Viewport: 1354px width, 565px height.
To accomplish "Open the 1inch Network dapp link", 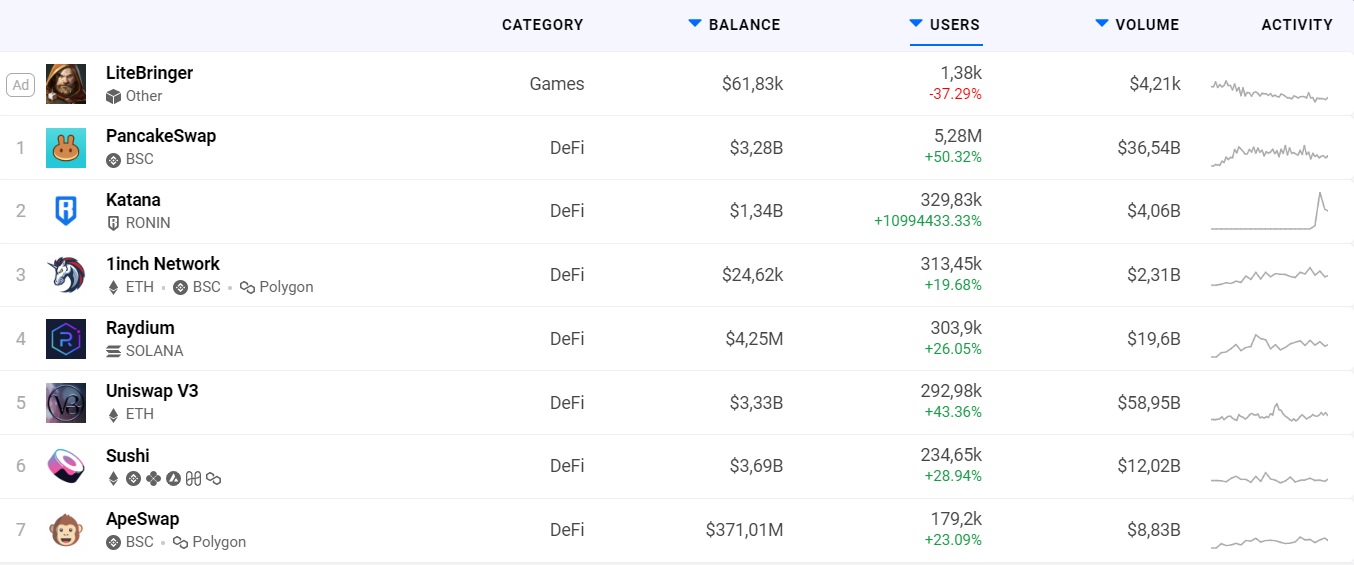I will coord(163,264).
